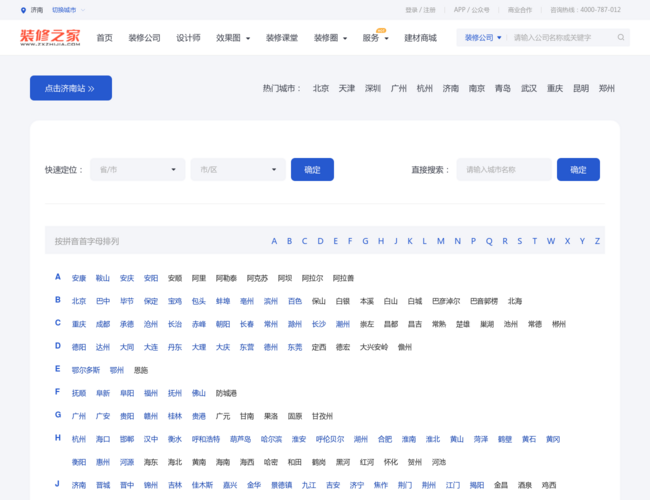Open 建材商城 from the navigation
The image size is (650, 500).
[x=420, y=38]
